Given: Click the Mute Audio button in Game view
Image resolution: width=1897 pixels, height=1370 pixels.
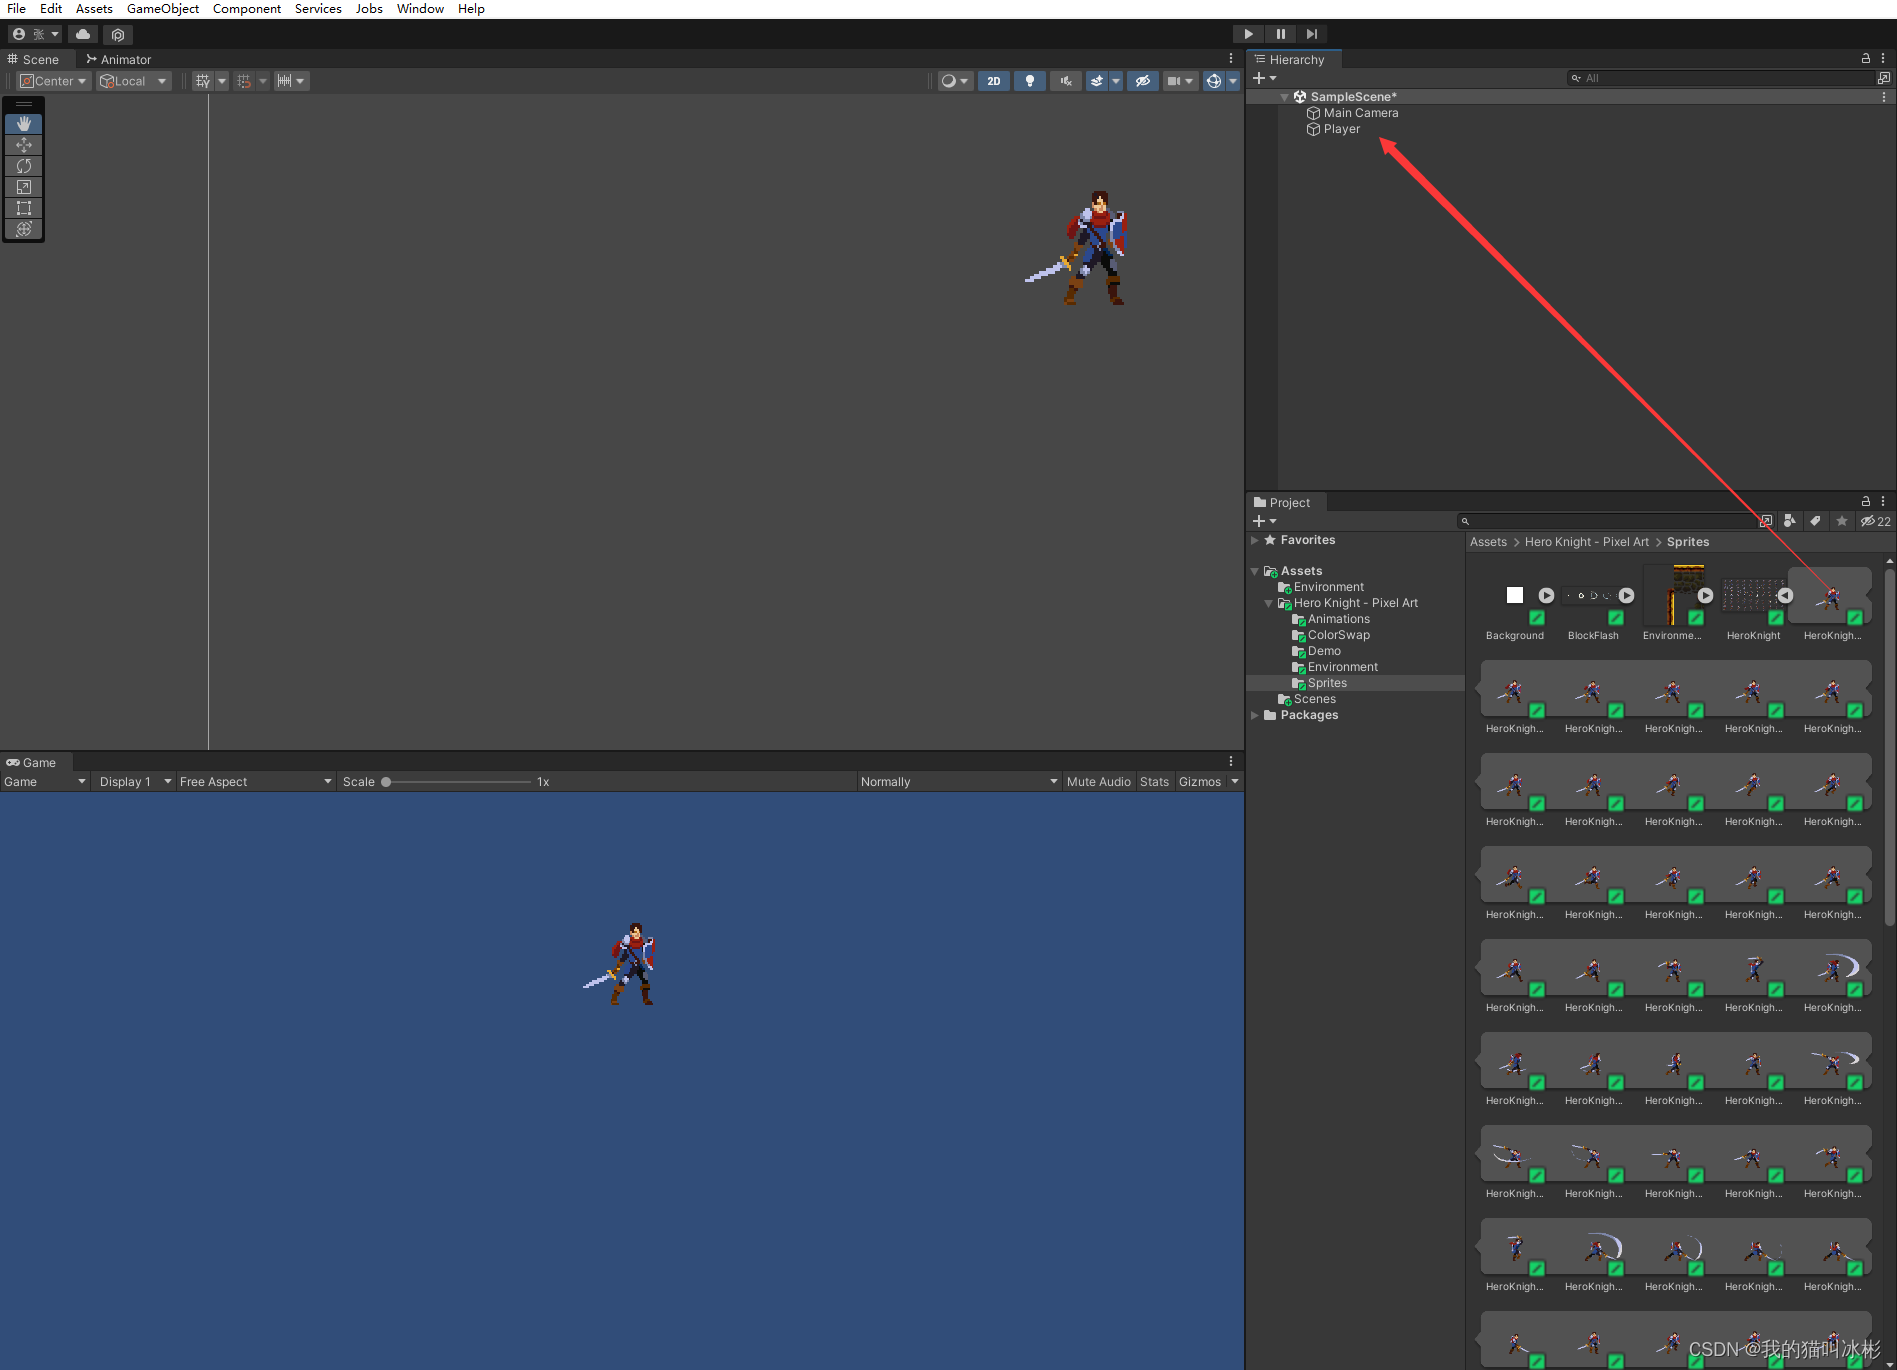Looking at the screenshot, I should click(x=1098, y=782).
